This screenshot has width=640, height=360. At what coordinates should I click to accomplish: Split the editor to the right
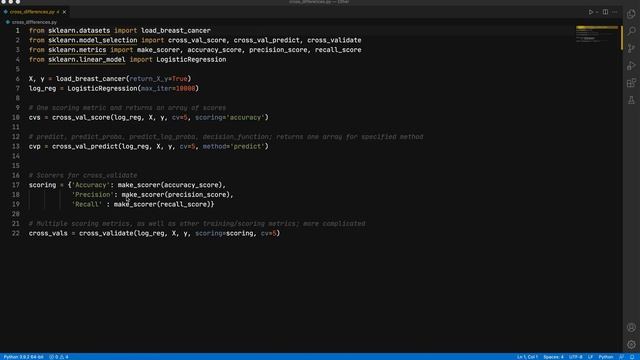point(605,12)
